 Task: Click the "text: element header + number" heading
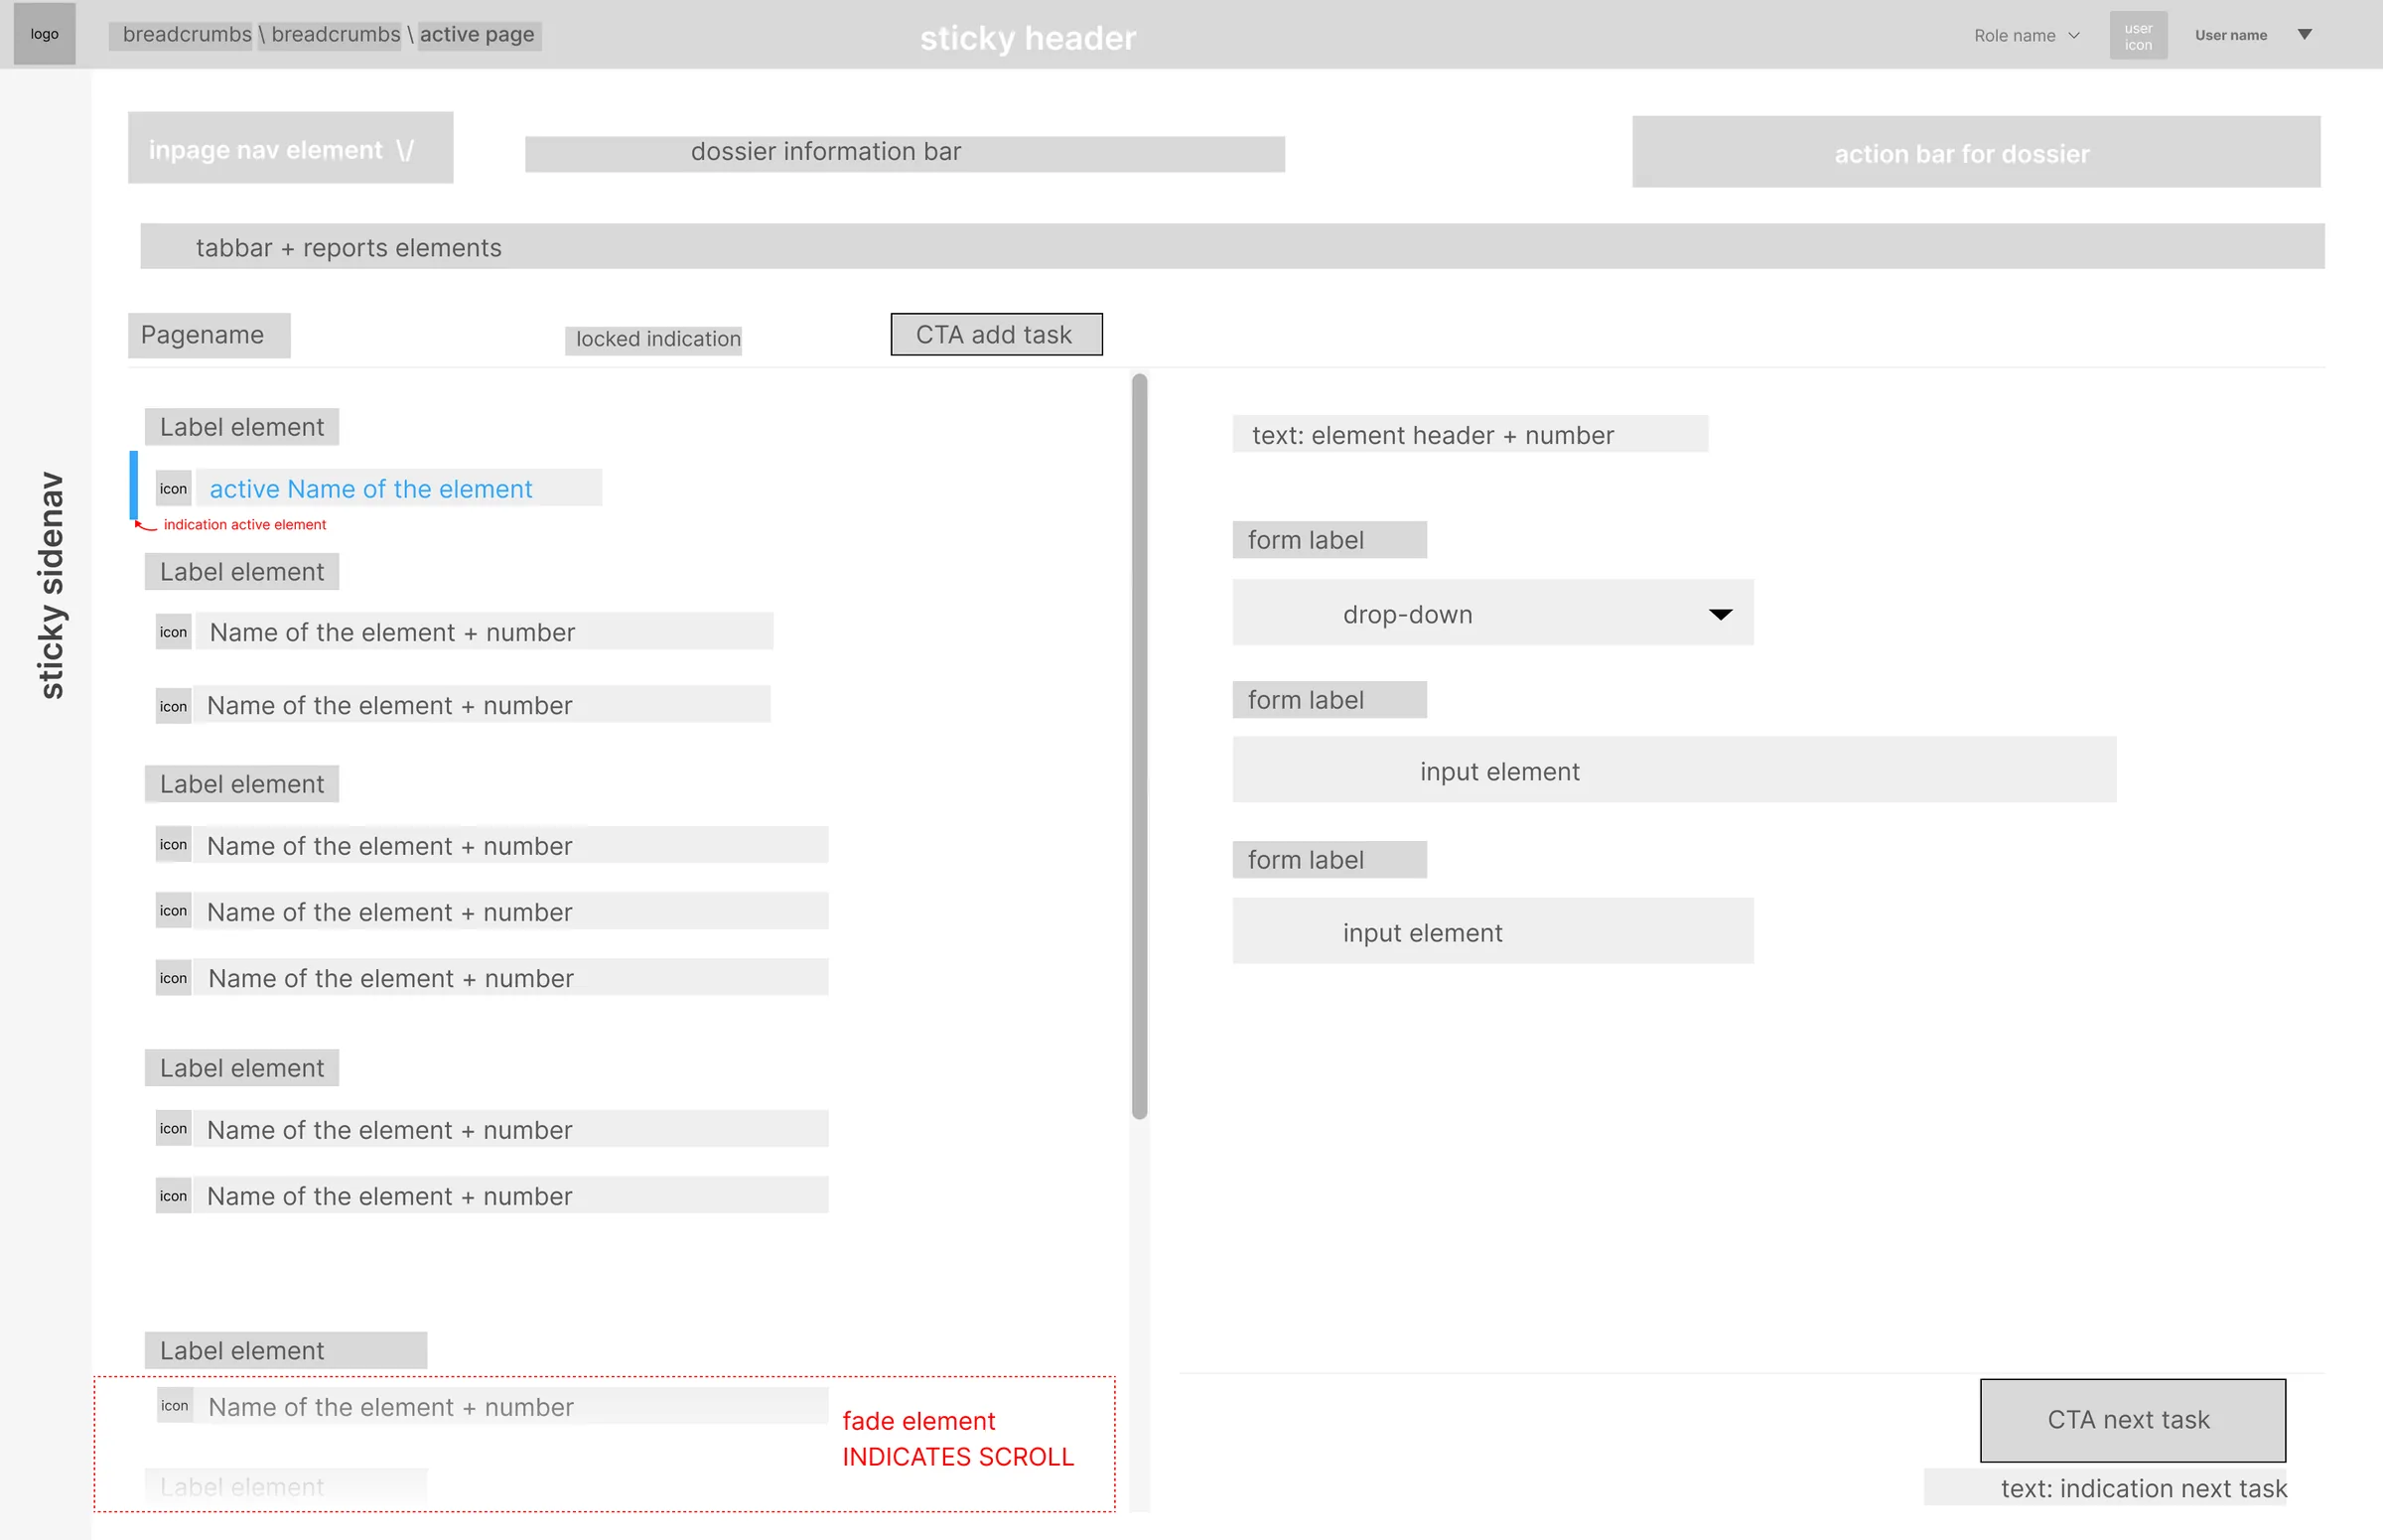click(x=1470, y=435)
